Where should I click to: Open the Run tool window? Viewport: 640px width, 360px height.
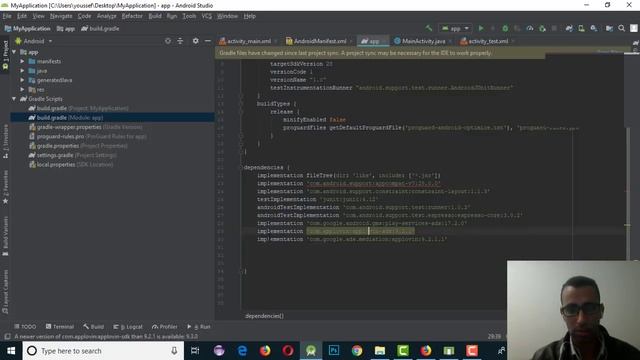tap(199, 327)
